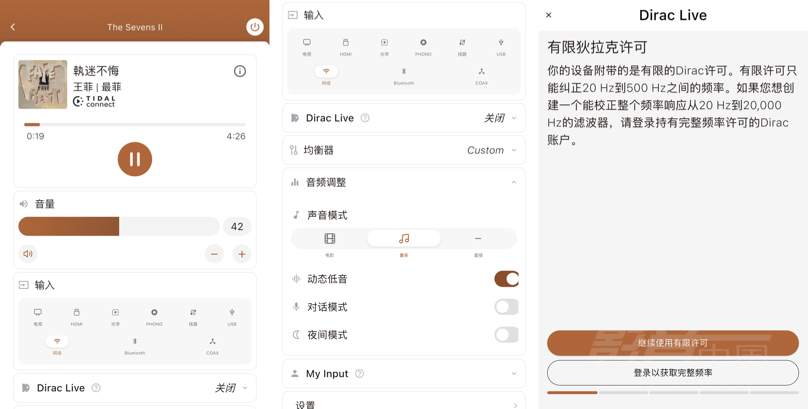Open the 均衡器 Custom dropdown

pyautogui.click(x=492, y=150)
